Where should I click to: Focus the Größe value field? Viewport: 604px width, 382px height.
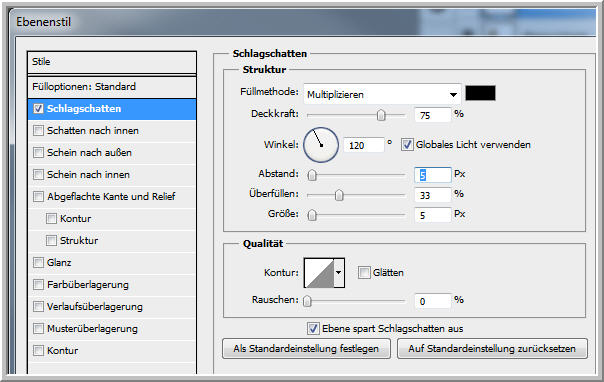433,215
